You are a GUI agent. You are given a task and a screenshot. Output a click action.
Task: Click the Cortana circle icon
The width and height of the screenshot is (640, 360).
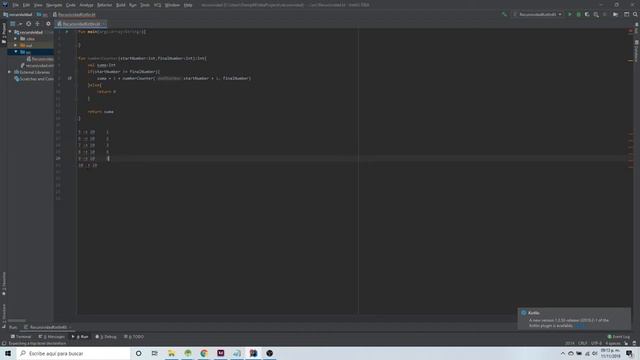pyautogui.click(x=139, y=353)
